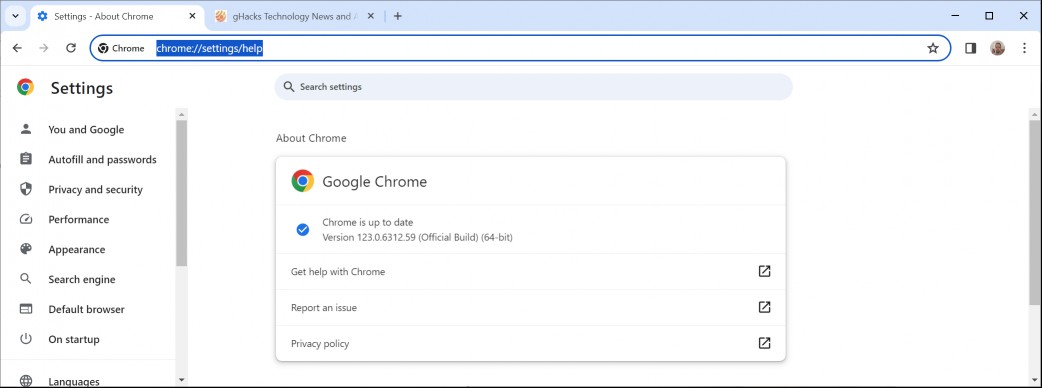Open Report an issue link
The width and height of the screenshot is (1042, 388).
pos(530,308)
